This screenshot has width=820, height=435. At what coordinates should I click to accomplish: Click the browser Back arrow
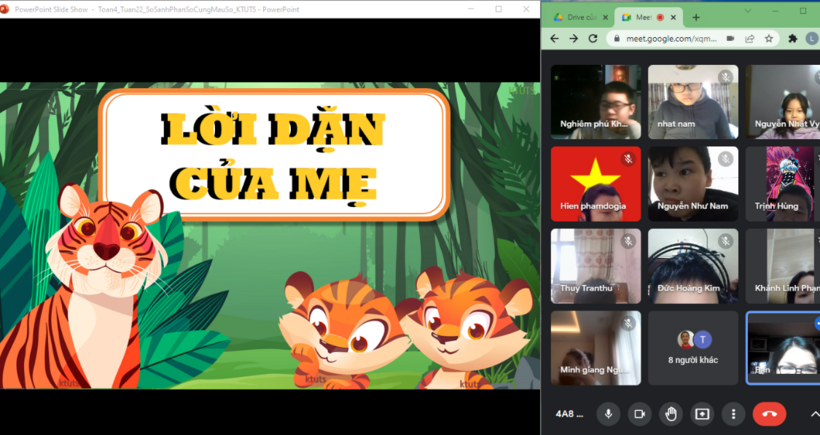(554, 39)
